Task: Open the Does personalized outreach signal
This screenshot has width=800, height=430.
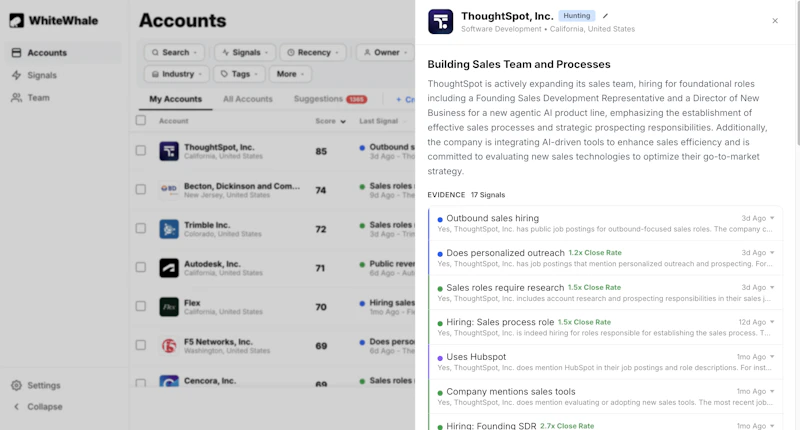Action: point(606,258)
